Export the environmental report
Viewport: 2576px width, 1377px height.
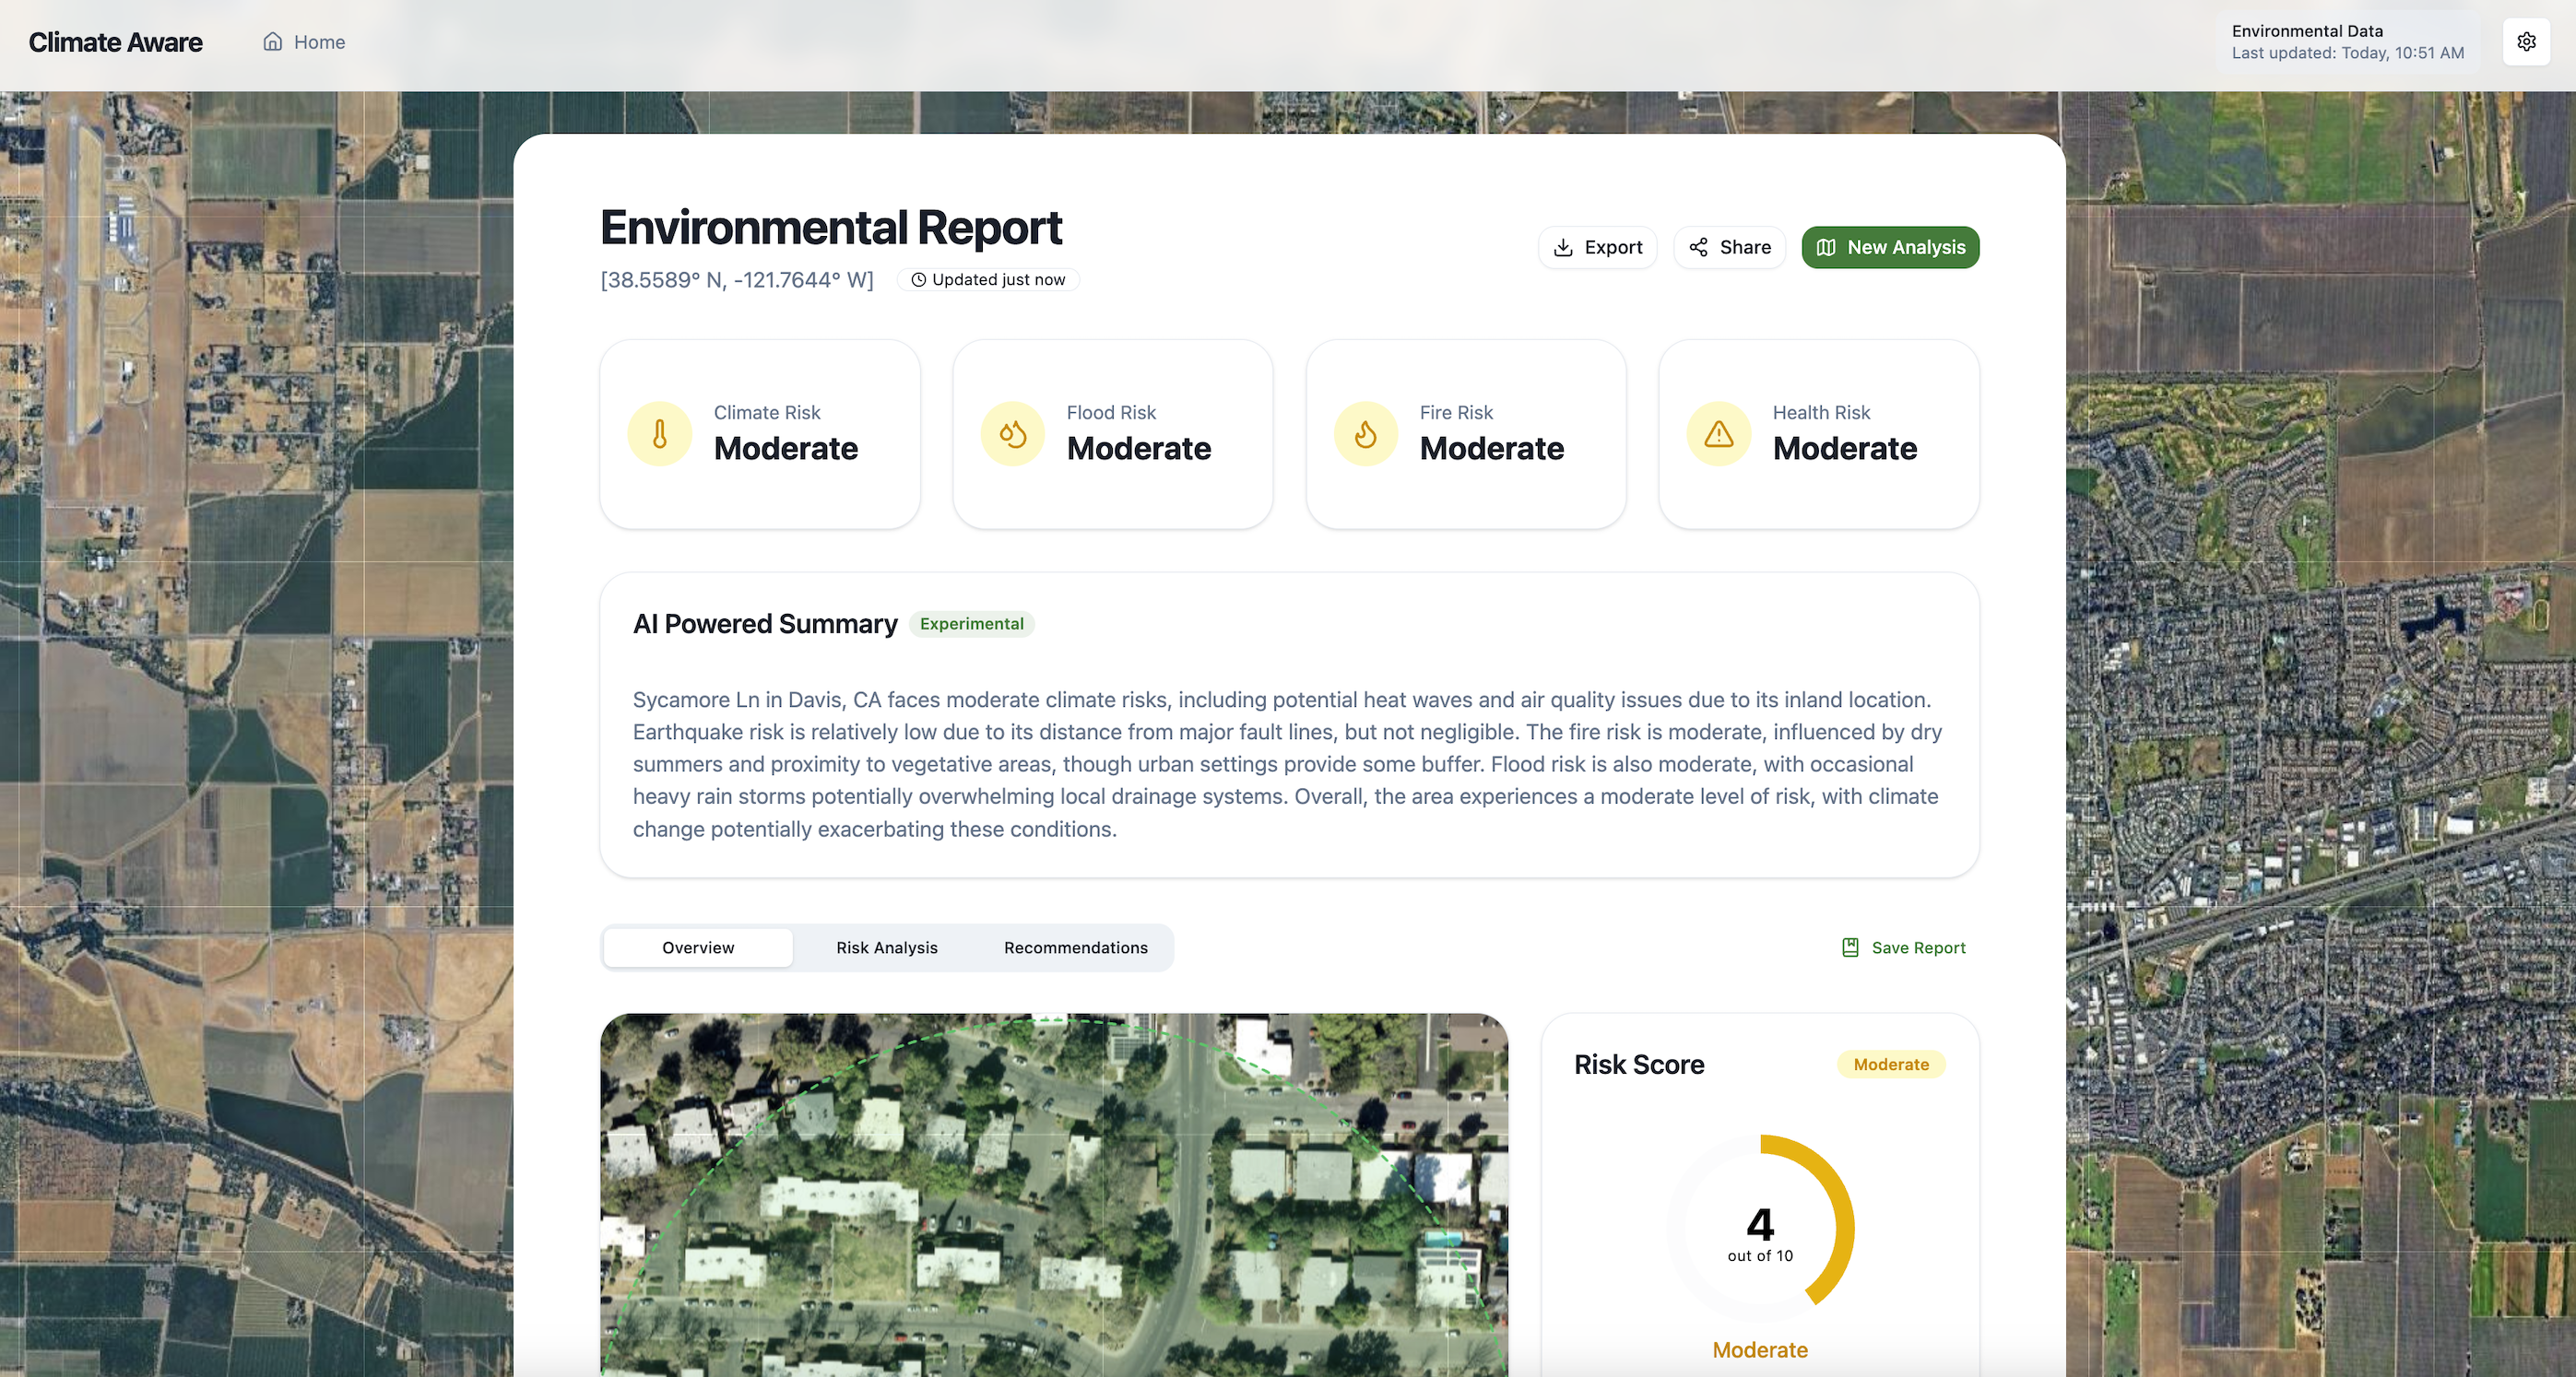(x=1597, y=247)
